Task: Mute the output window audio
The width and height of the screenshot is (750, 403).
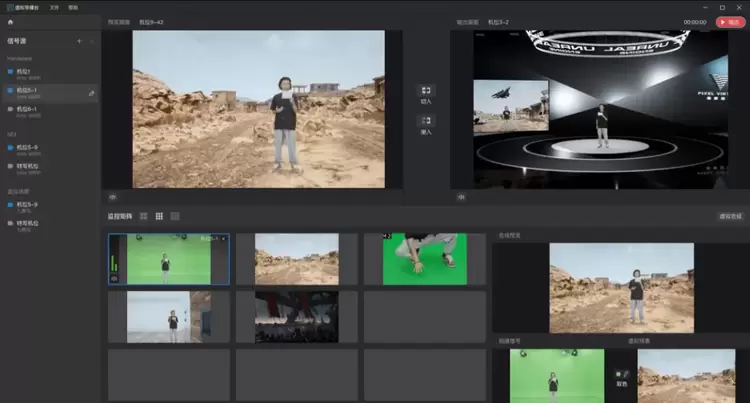Action: (x=461, y=197)
